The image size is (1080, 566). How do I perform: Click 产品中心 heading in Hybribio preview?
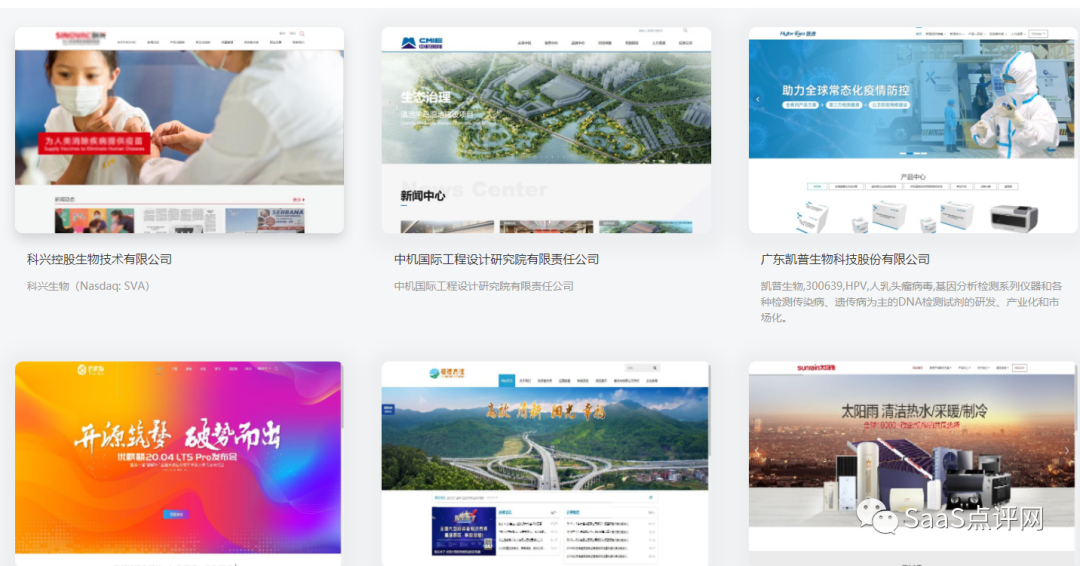click(x=913, y=177)
